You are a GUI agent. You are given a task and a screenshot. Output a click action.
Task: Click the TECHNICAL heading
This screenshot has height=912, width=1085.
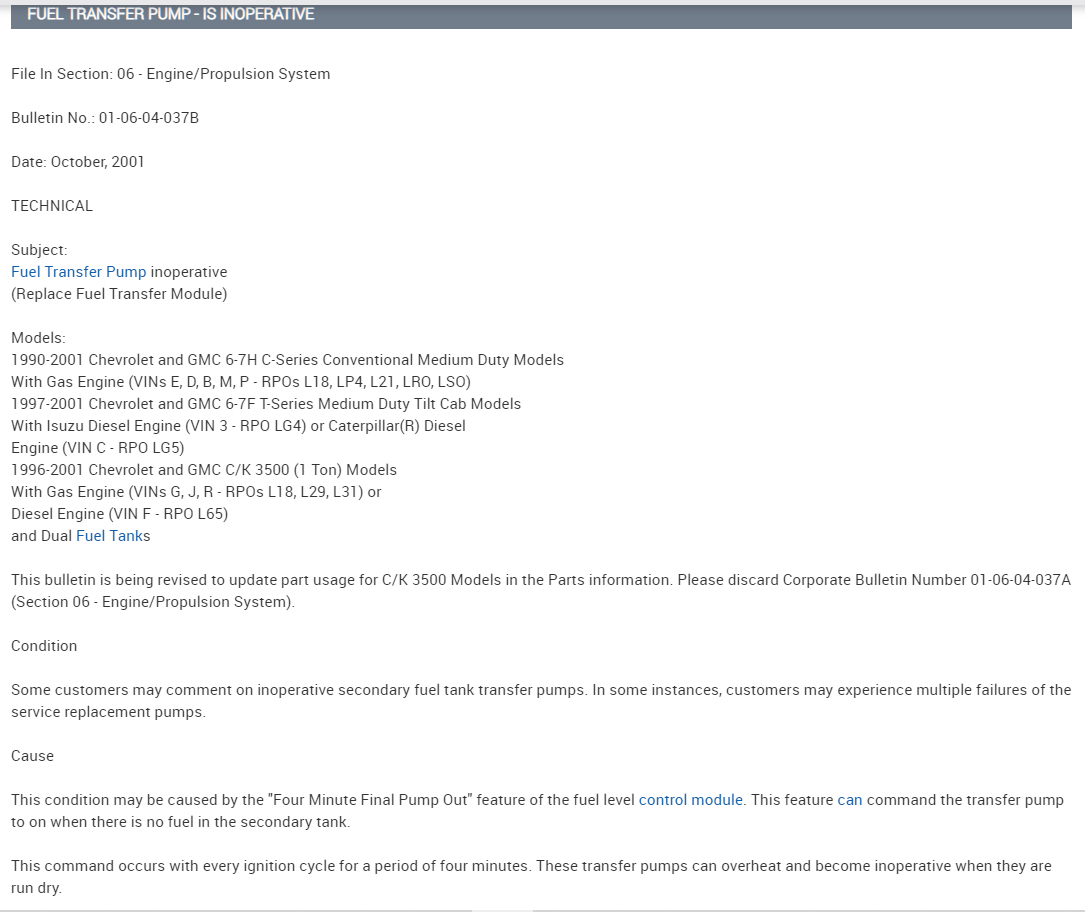click(x=52, y=206)
